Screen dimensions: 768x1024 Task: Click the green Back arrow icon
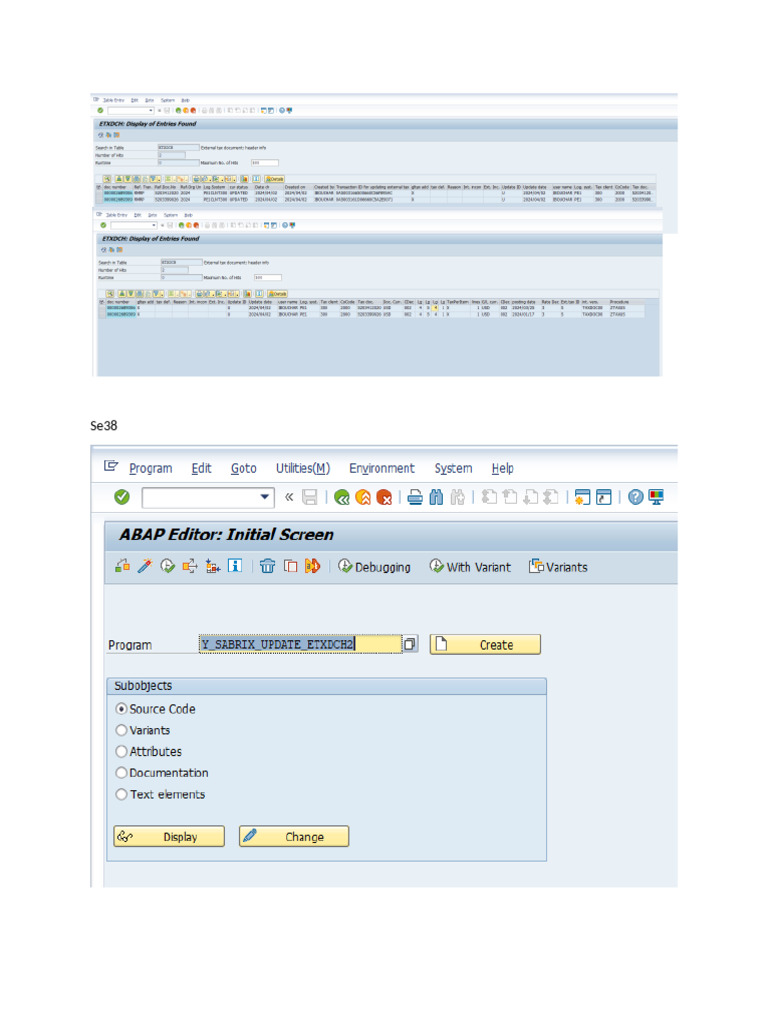(342, 497)
